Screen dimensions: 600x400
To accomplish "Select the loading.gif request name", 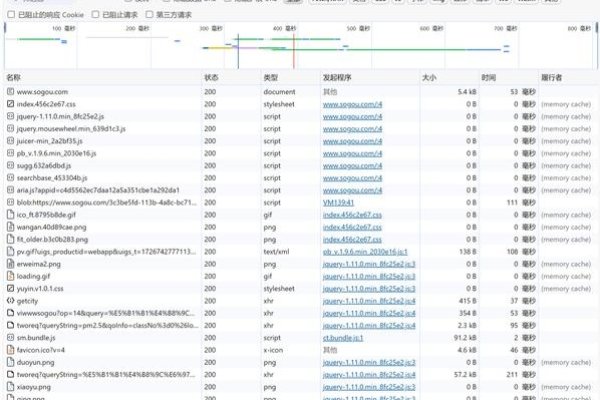I will (x=33, y=276).
